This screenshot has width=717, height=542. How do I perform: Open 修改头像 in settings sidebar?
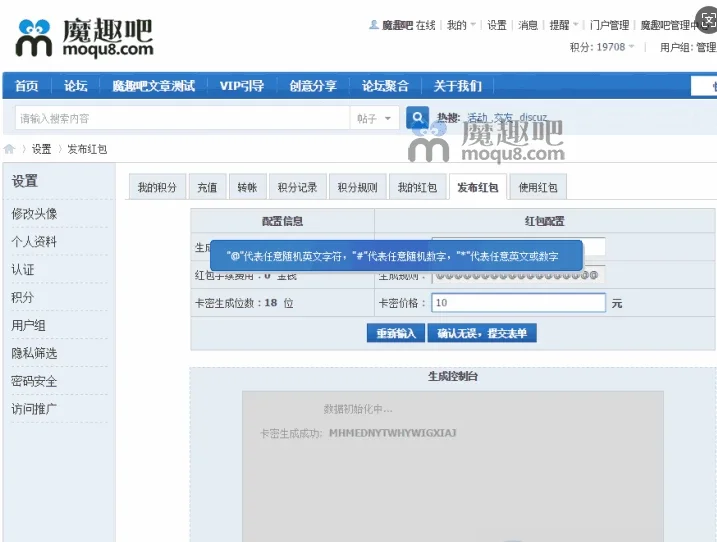coord(34,214)
